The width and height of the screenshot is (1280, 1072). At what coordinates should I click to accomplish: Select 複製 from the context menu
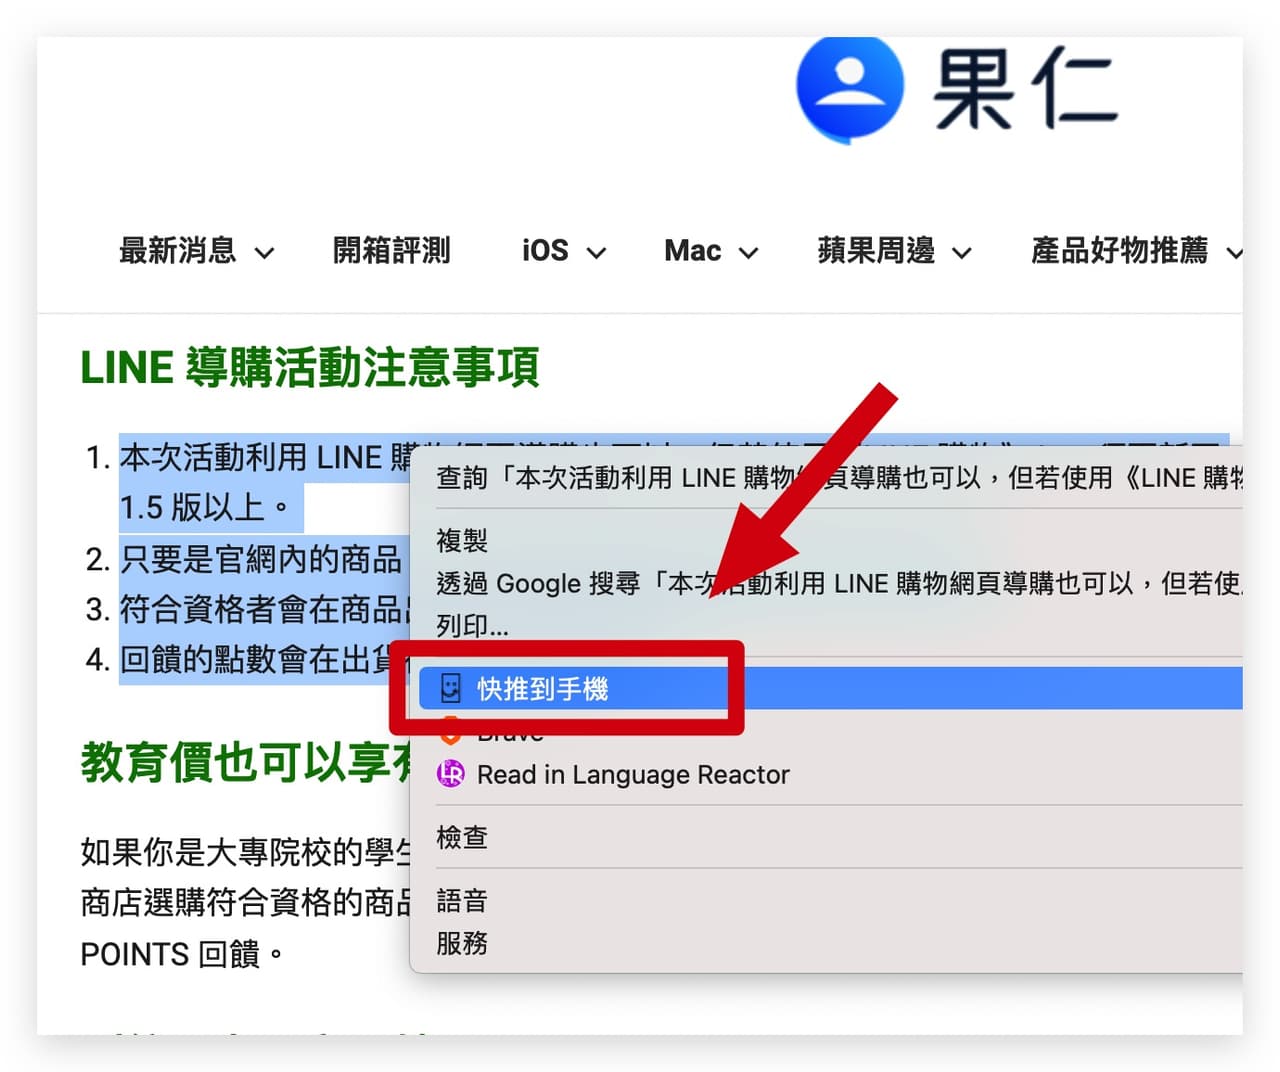coord(462,541)
